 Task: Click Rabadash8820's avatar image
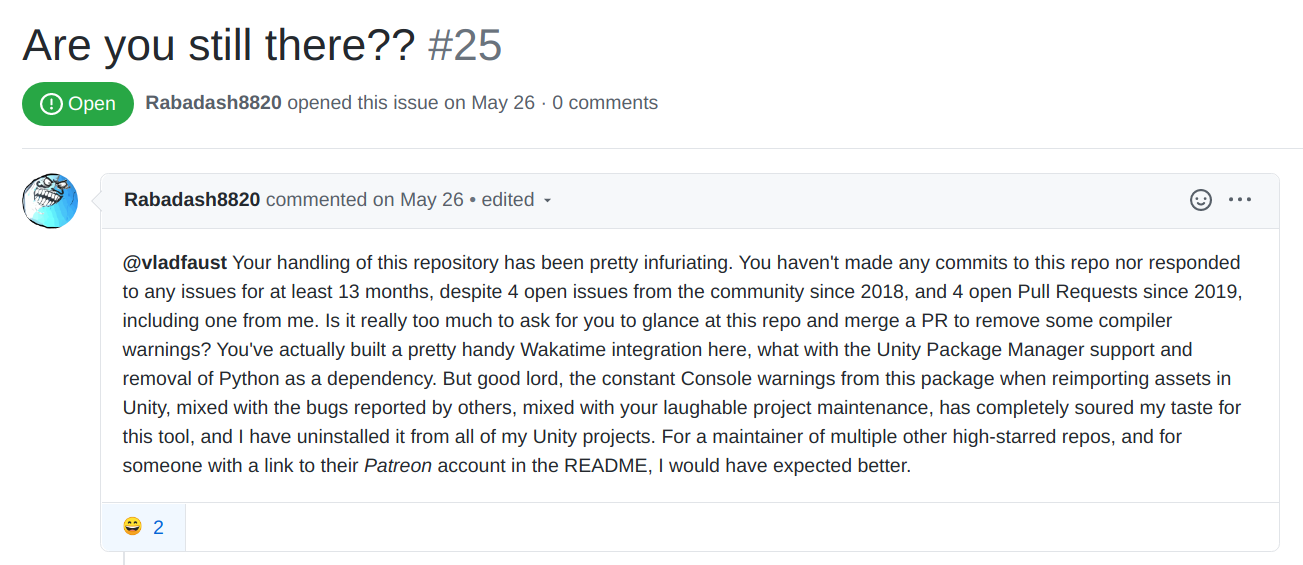coord(50,200)
